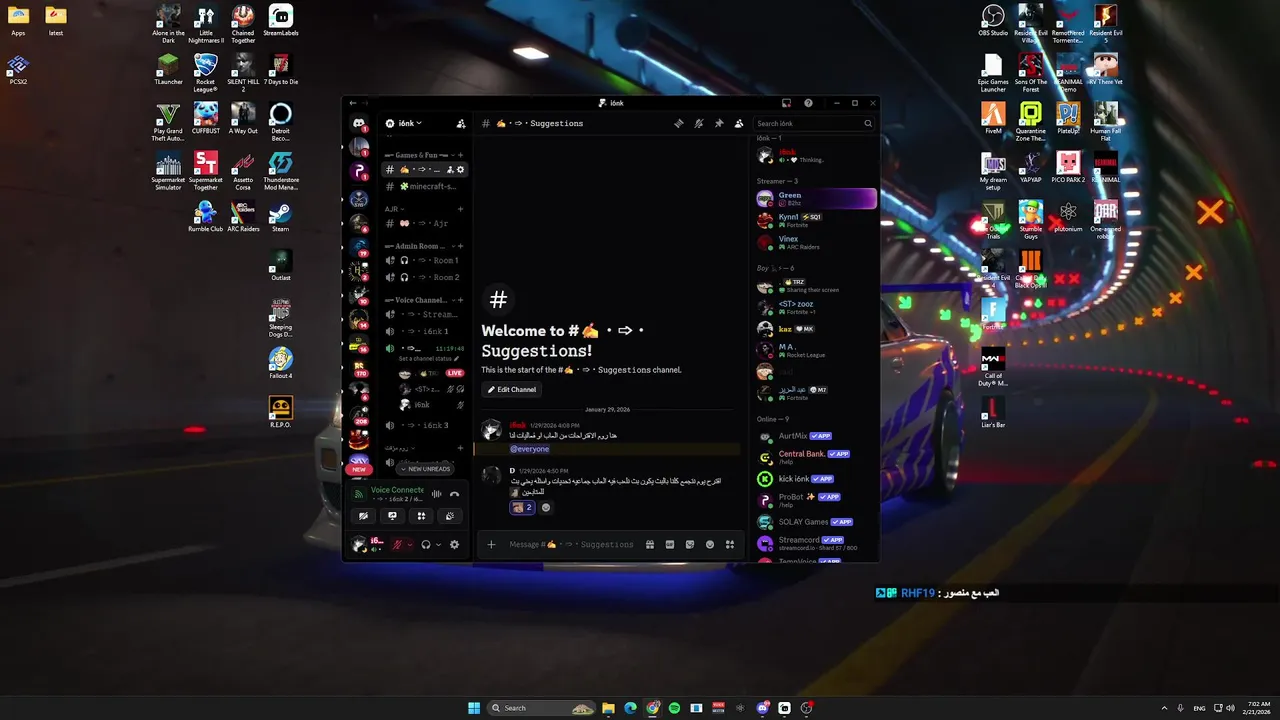Screen dimensions: 1280x720
Task: Add a channel to Admin Room category
Action: pos(460,246)
